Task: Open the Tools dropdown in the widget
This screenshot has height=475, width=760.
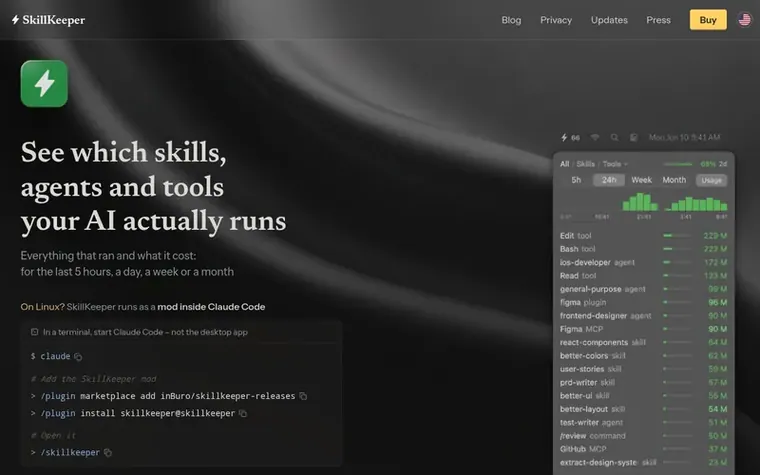Action: tap(615, 164)
